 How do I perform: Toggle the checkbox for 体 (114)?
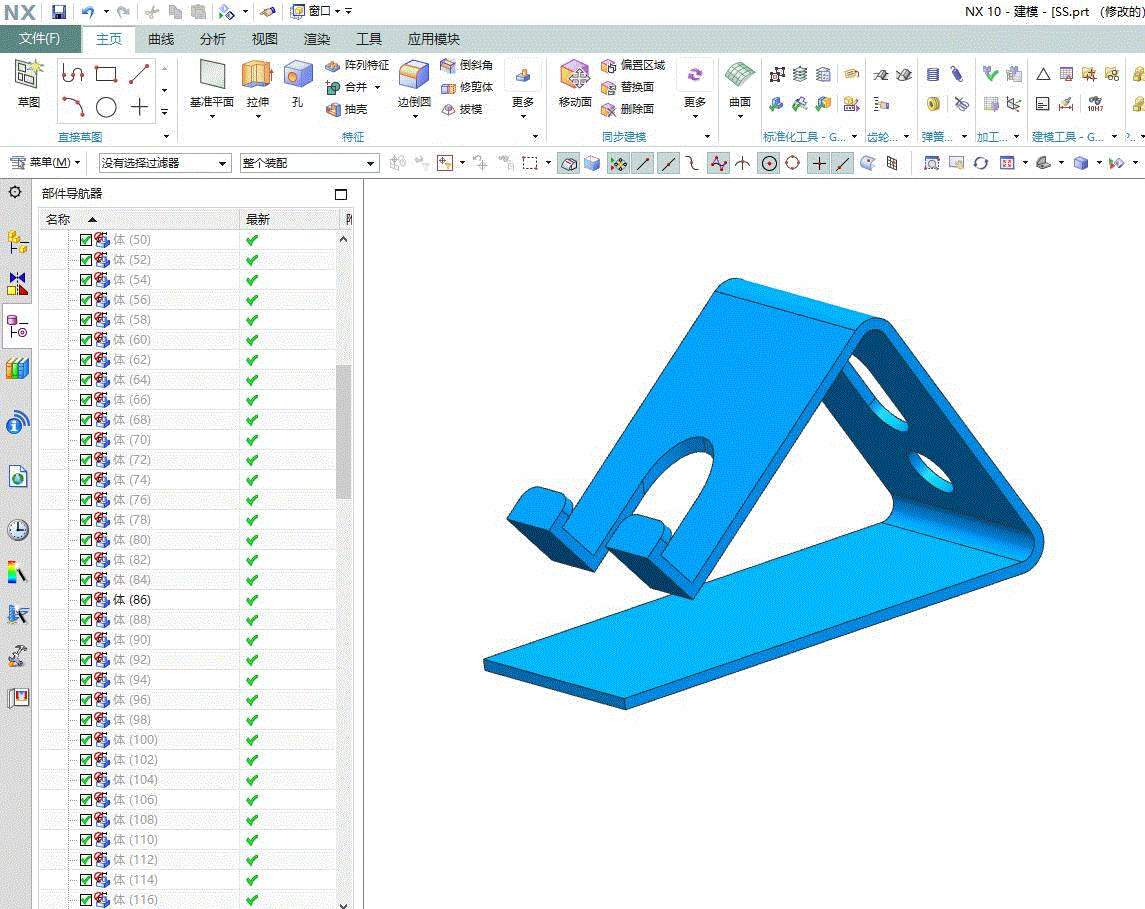(85, 879)
